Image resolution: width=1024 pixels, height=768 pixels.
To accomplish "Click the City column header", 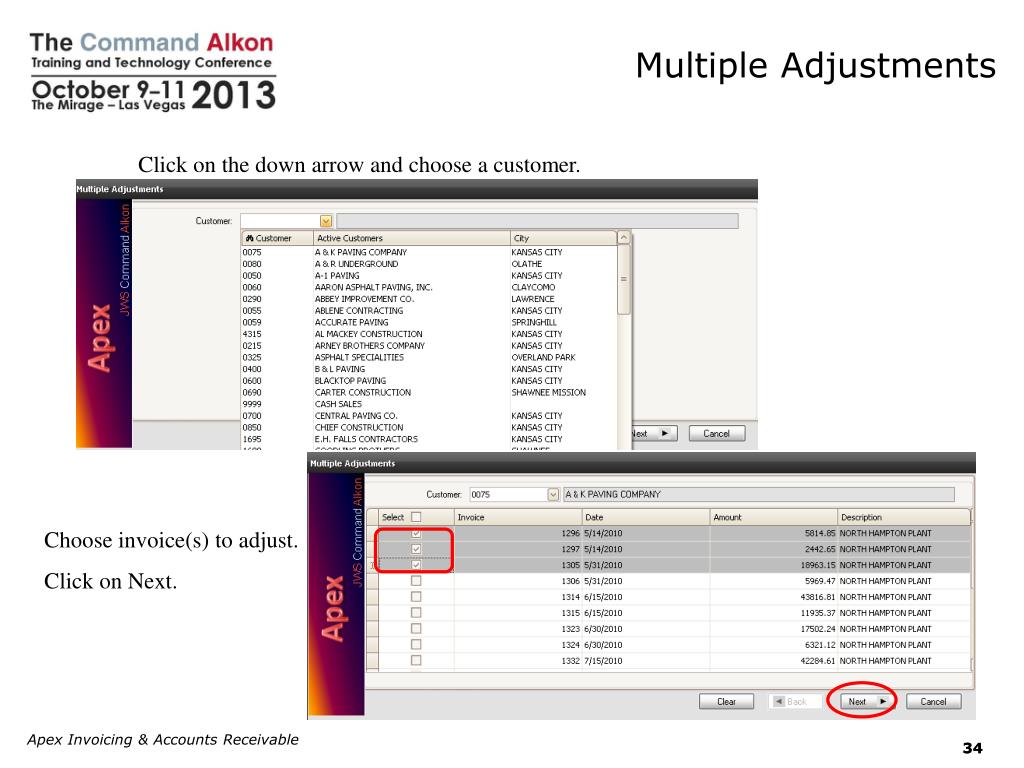I will pos(563,238).
